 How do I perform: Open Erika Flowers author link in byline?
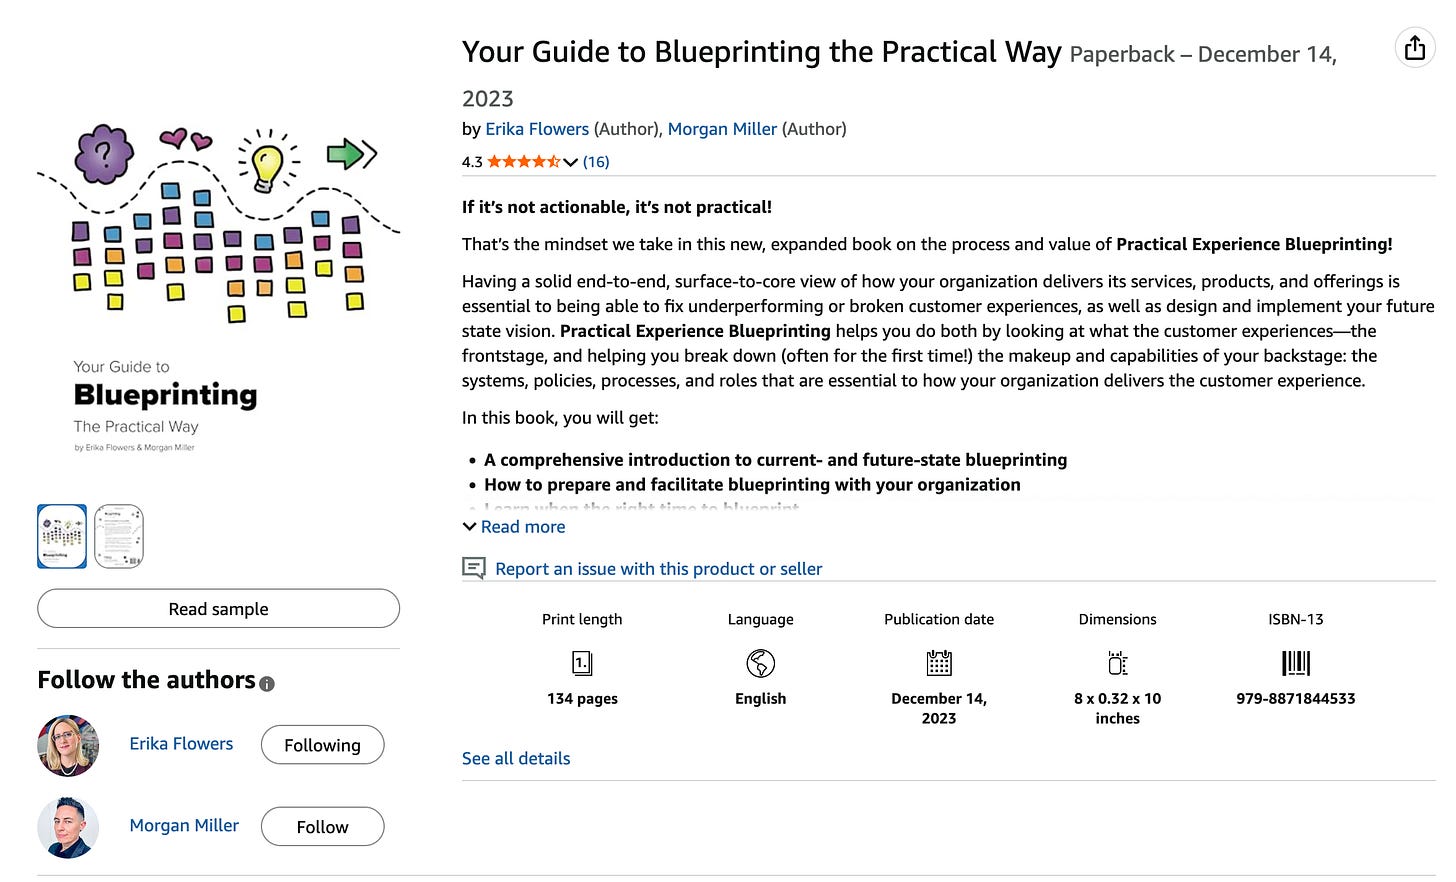(537, 129)
